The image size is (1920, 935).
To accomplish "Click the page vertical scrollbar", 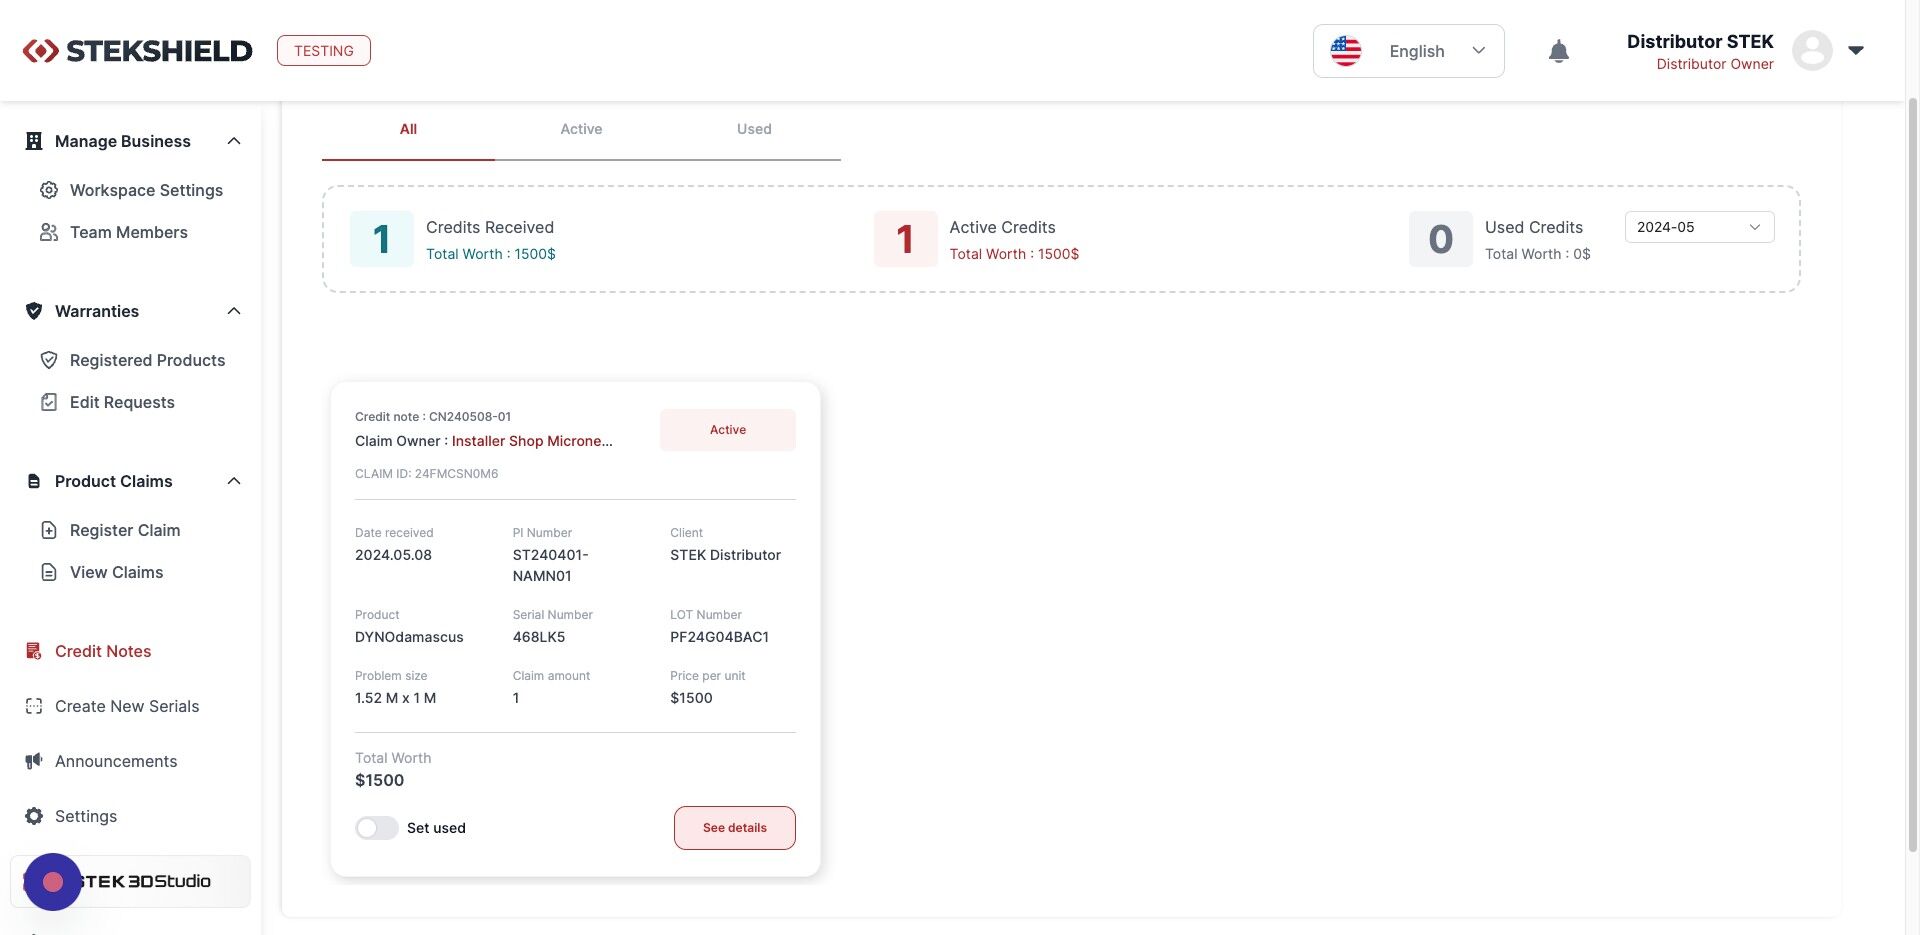I will (1913, 475).
